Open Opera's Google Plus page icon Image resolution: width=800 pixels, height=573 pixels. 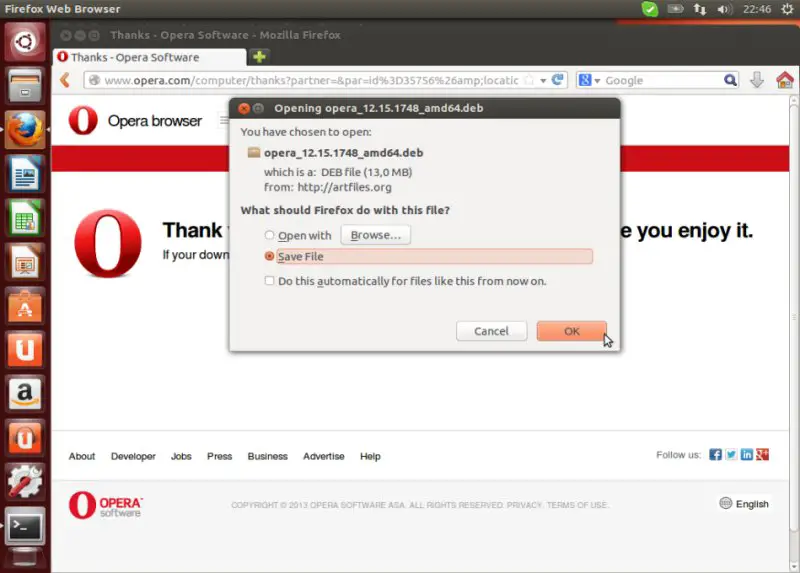(762, 455)
